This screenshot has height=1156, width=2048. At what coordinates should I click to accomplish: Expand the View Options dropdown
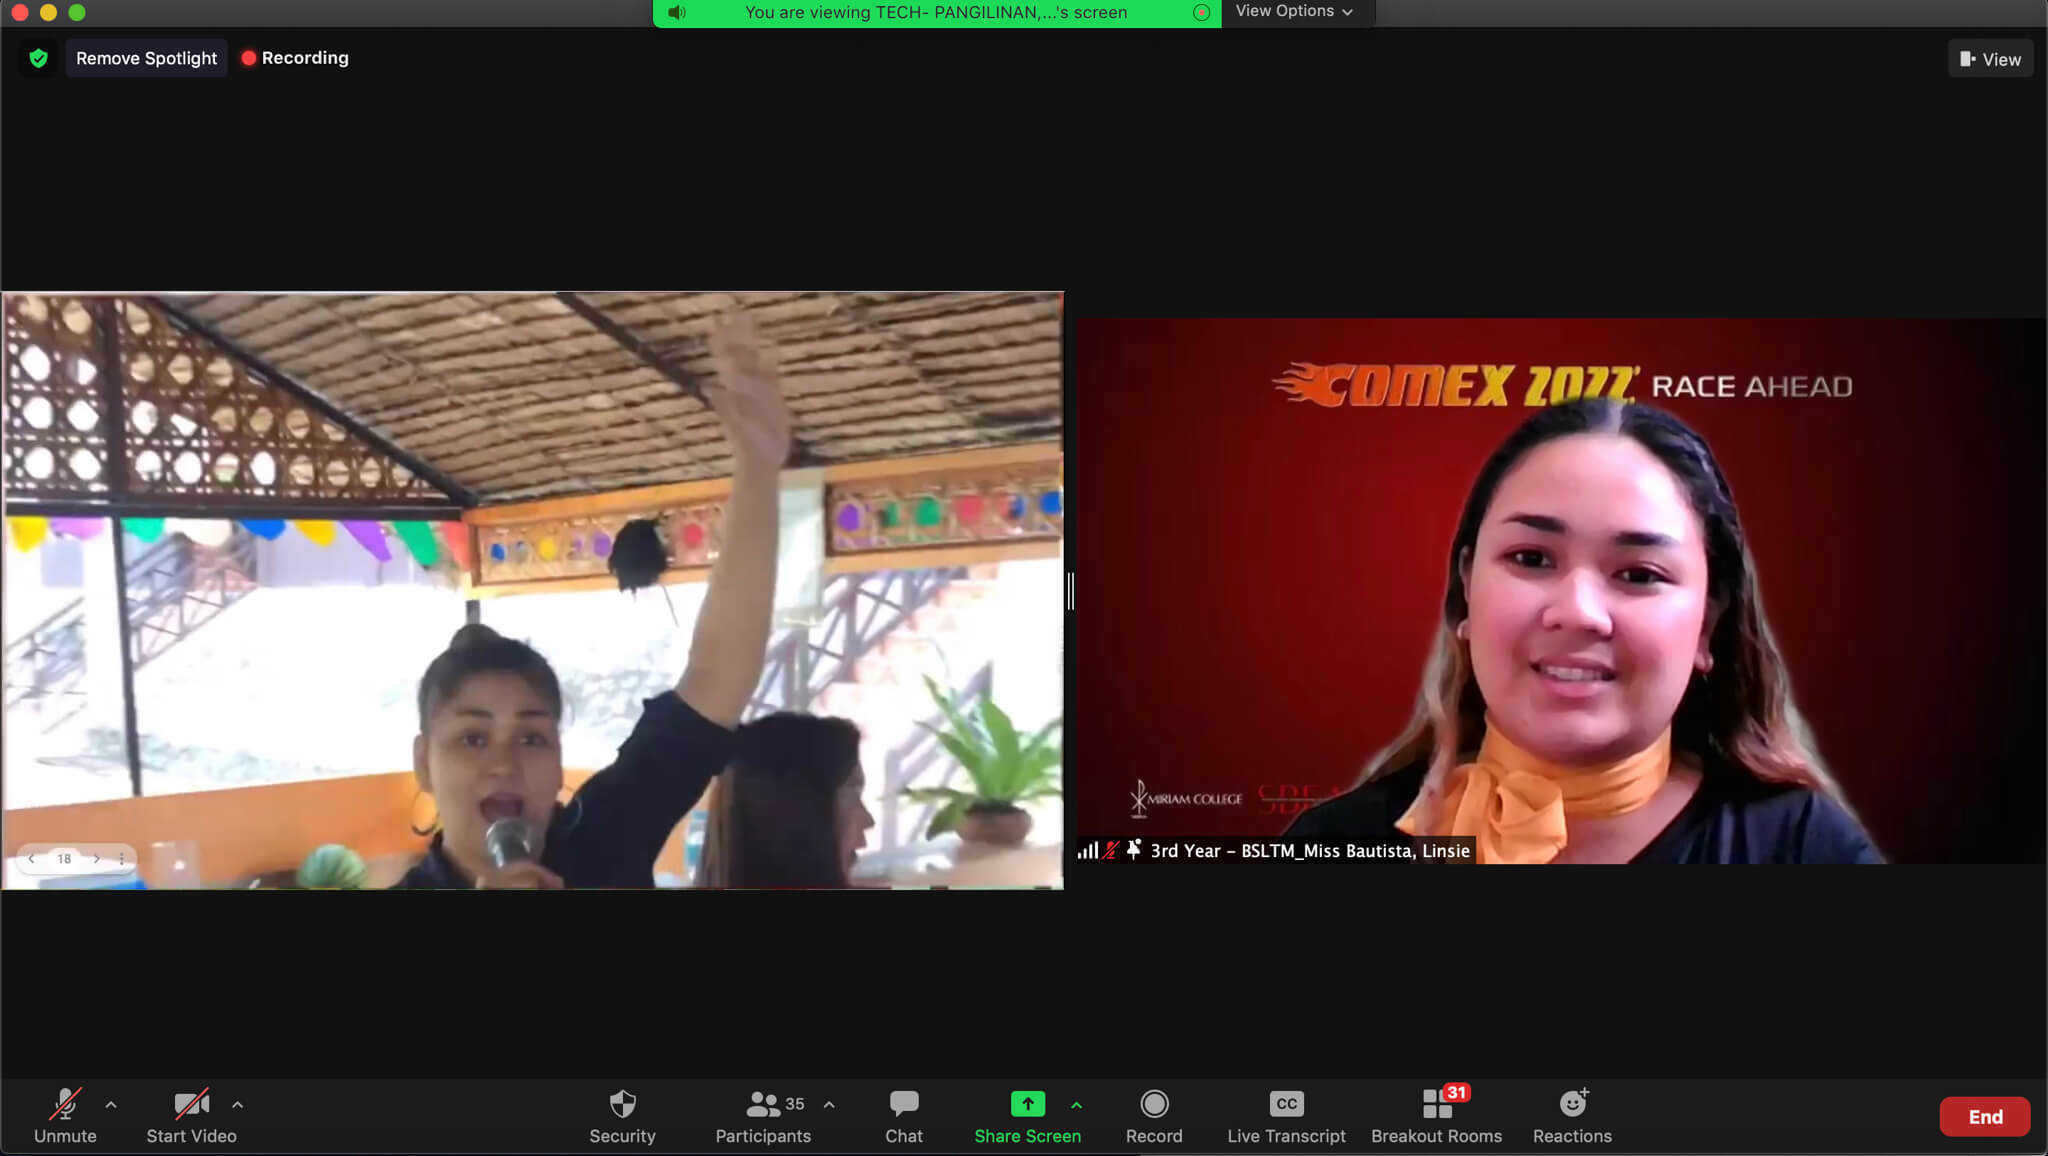click(1294, 11)
